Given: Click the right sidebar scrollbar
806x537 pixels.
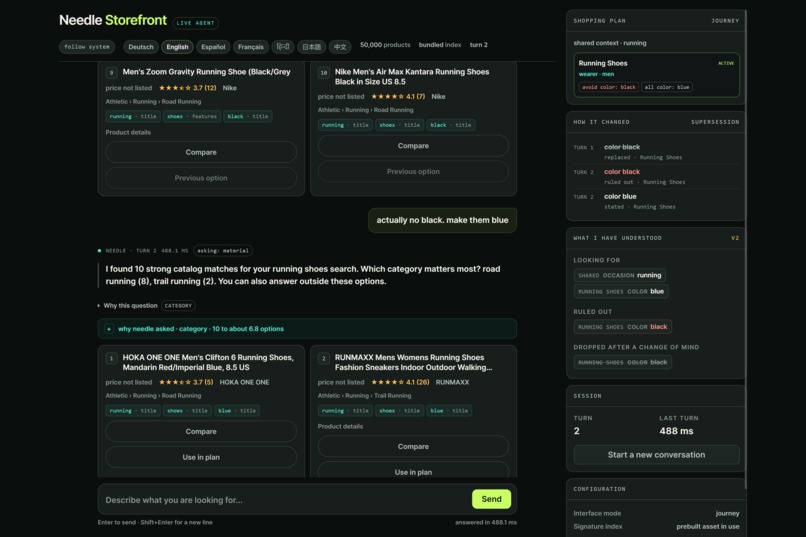Looking at the screenshot, I should tap(744, 247).
